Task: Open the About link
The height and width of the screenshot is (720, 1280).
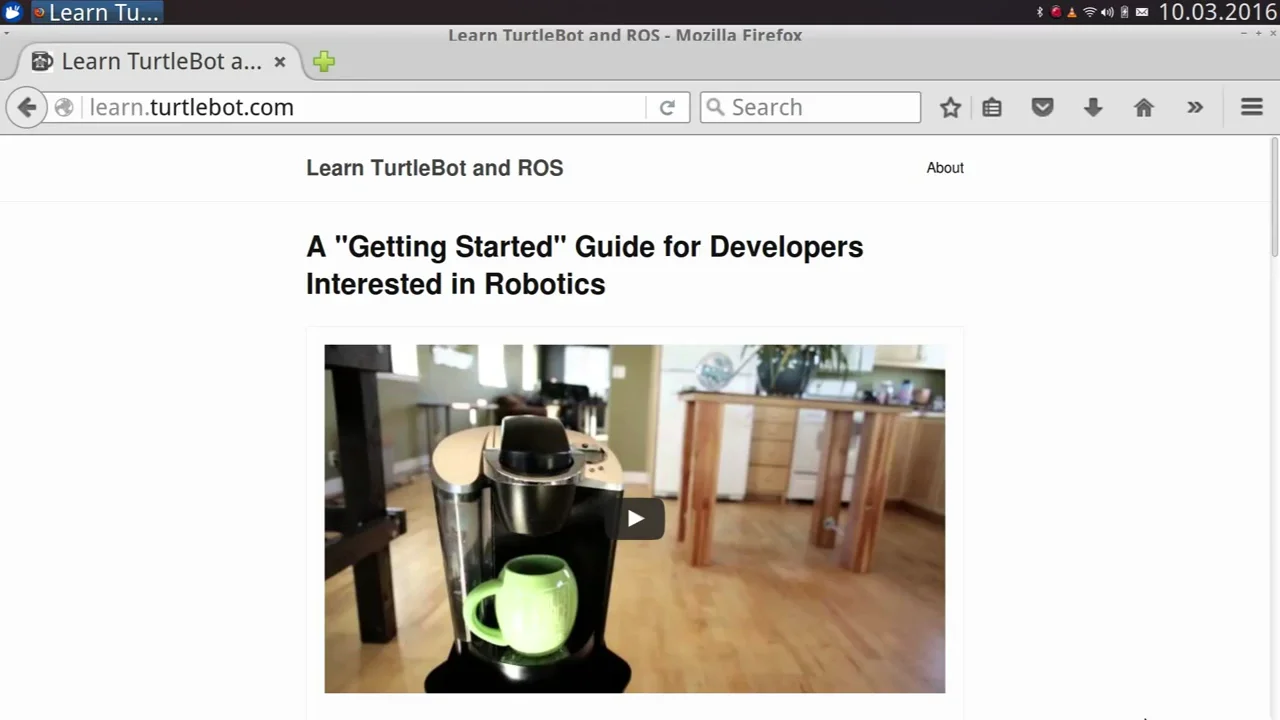Action: click(945, 168)
